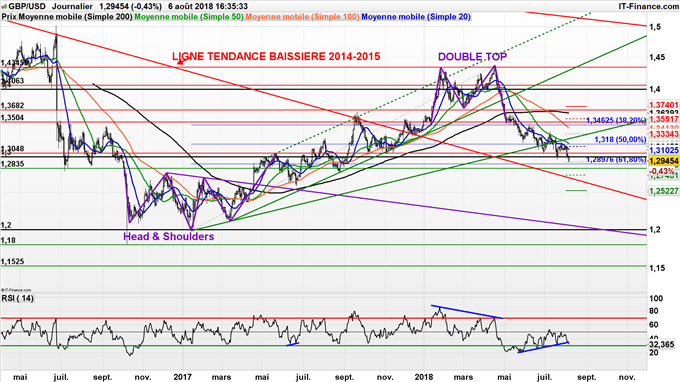680x382 pixels.
Task: Click the Head & Shoulders annotation
Action: (169, 236)
